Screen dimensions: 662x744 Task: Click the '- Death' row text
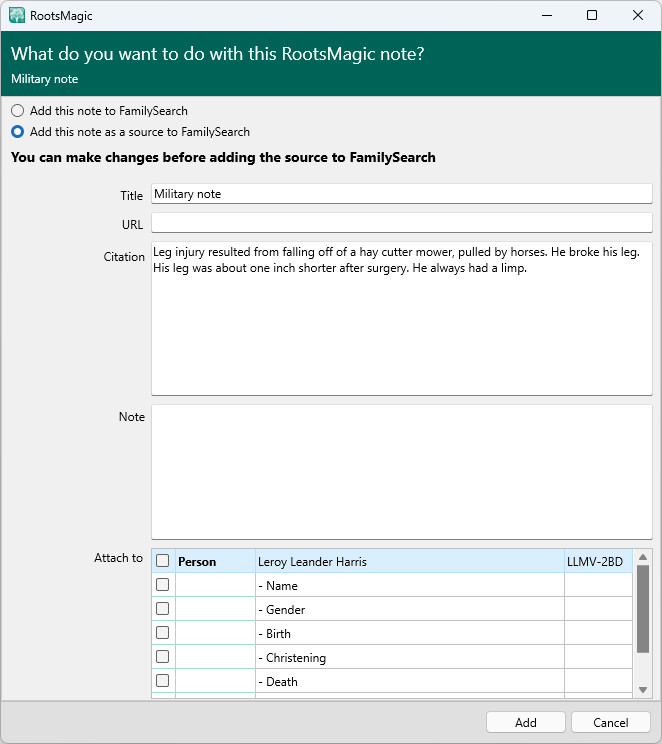278,682
